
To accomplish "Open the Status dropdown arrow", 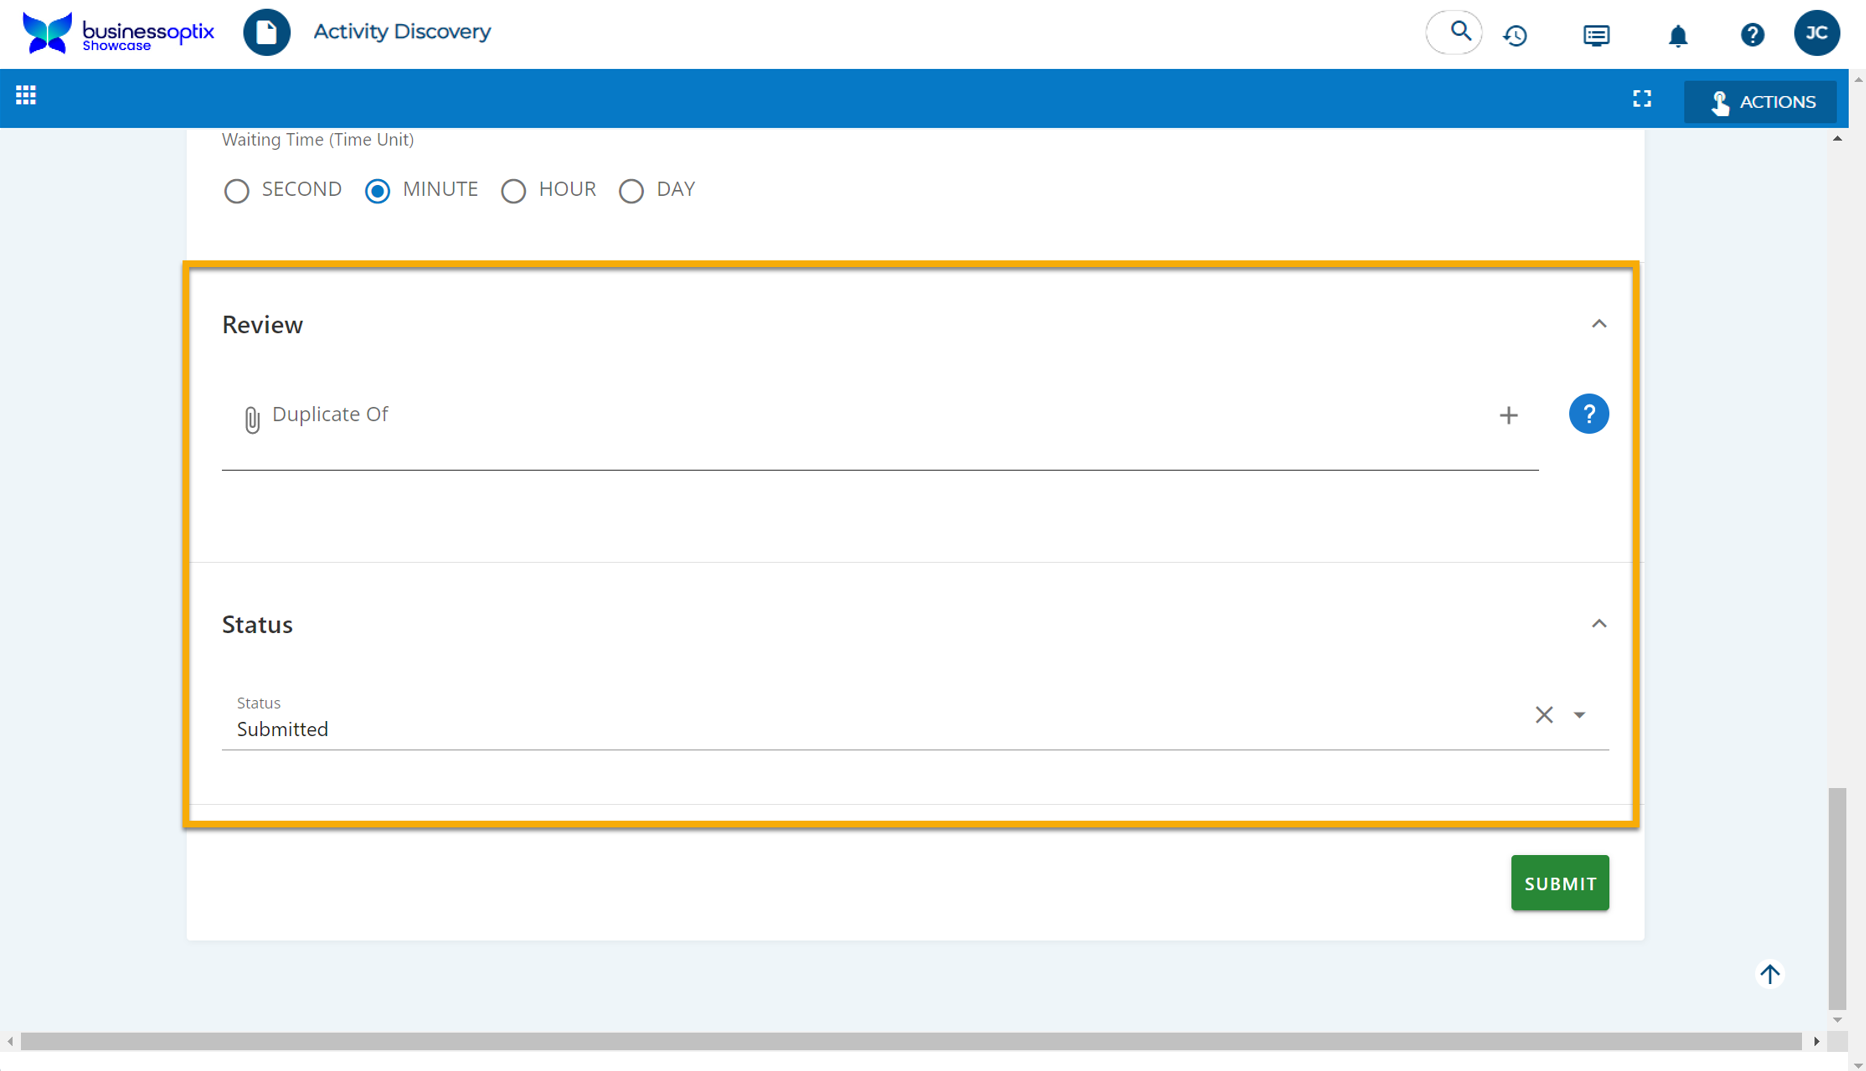I will pyautogui.click(x=1580, y=715).
